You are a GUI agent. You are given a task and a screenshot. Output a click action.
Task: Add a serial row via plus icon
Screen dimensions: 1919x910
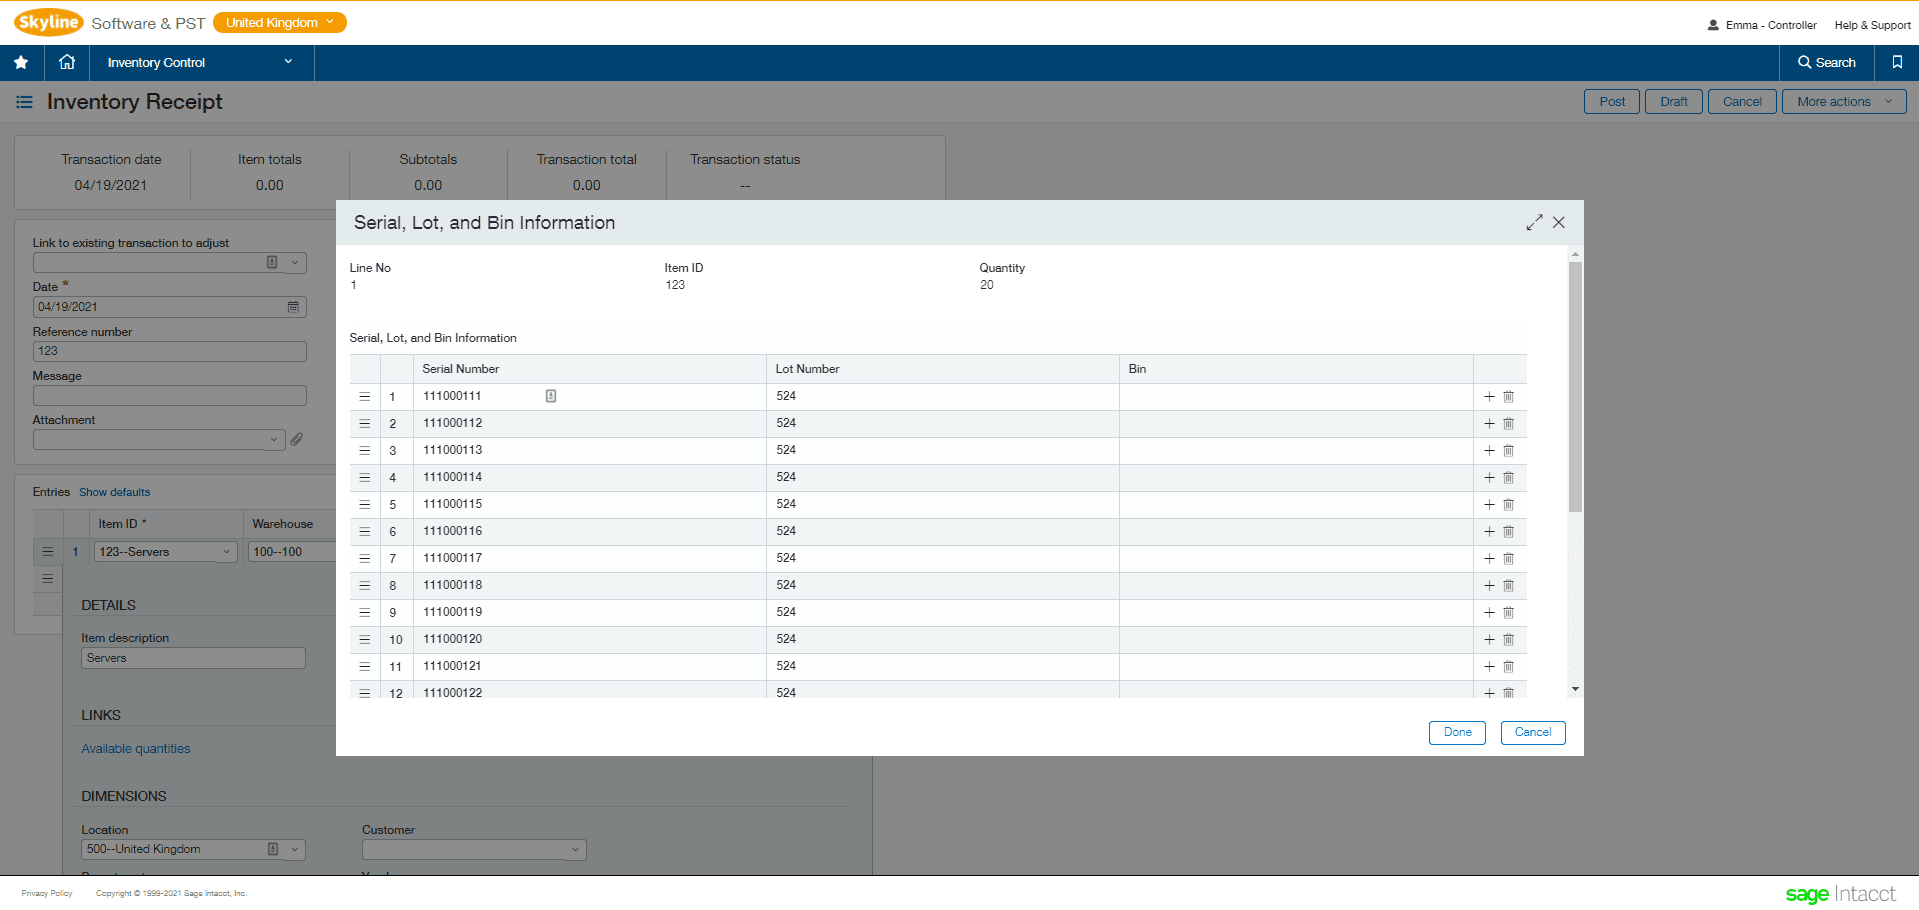1488,396
